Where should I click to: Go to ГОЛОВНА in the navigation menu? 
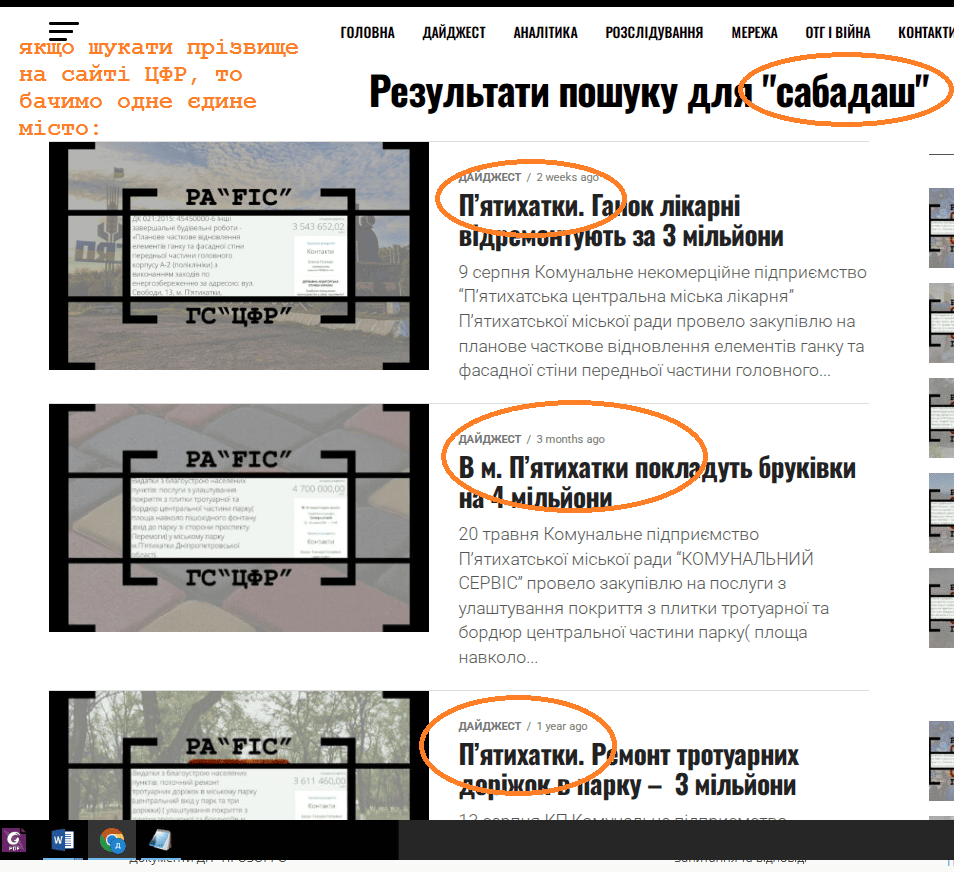tap(367, 33)
